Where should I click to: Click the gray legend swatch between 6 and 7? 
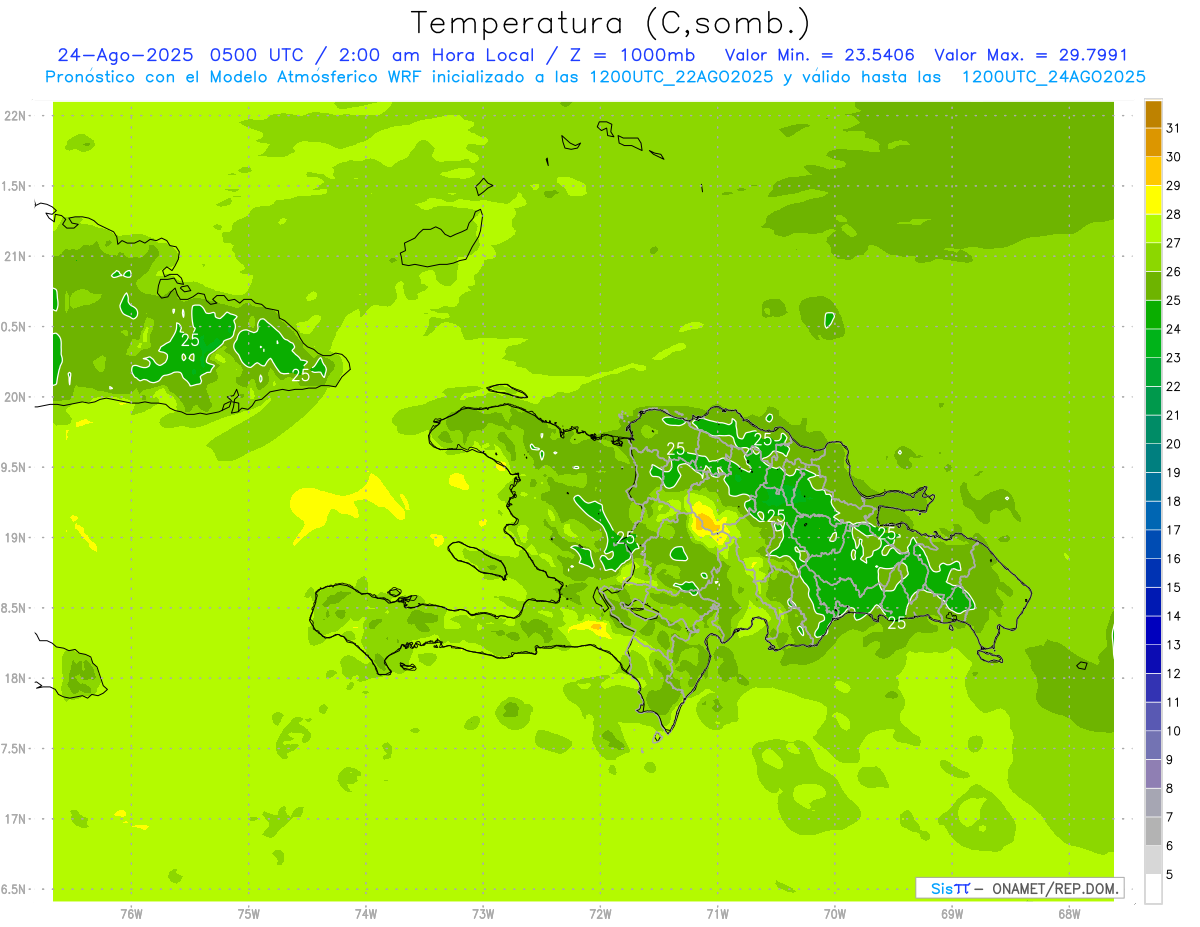coord(1153,831)
